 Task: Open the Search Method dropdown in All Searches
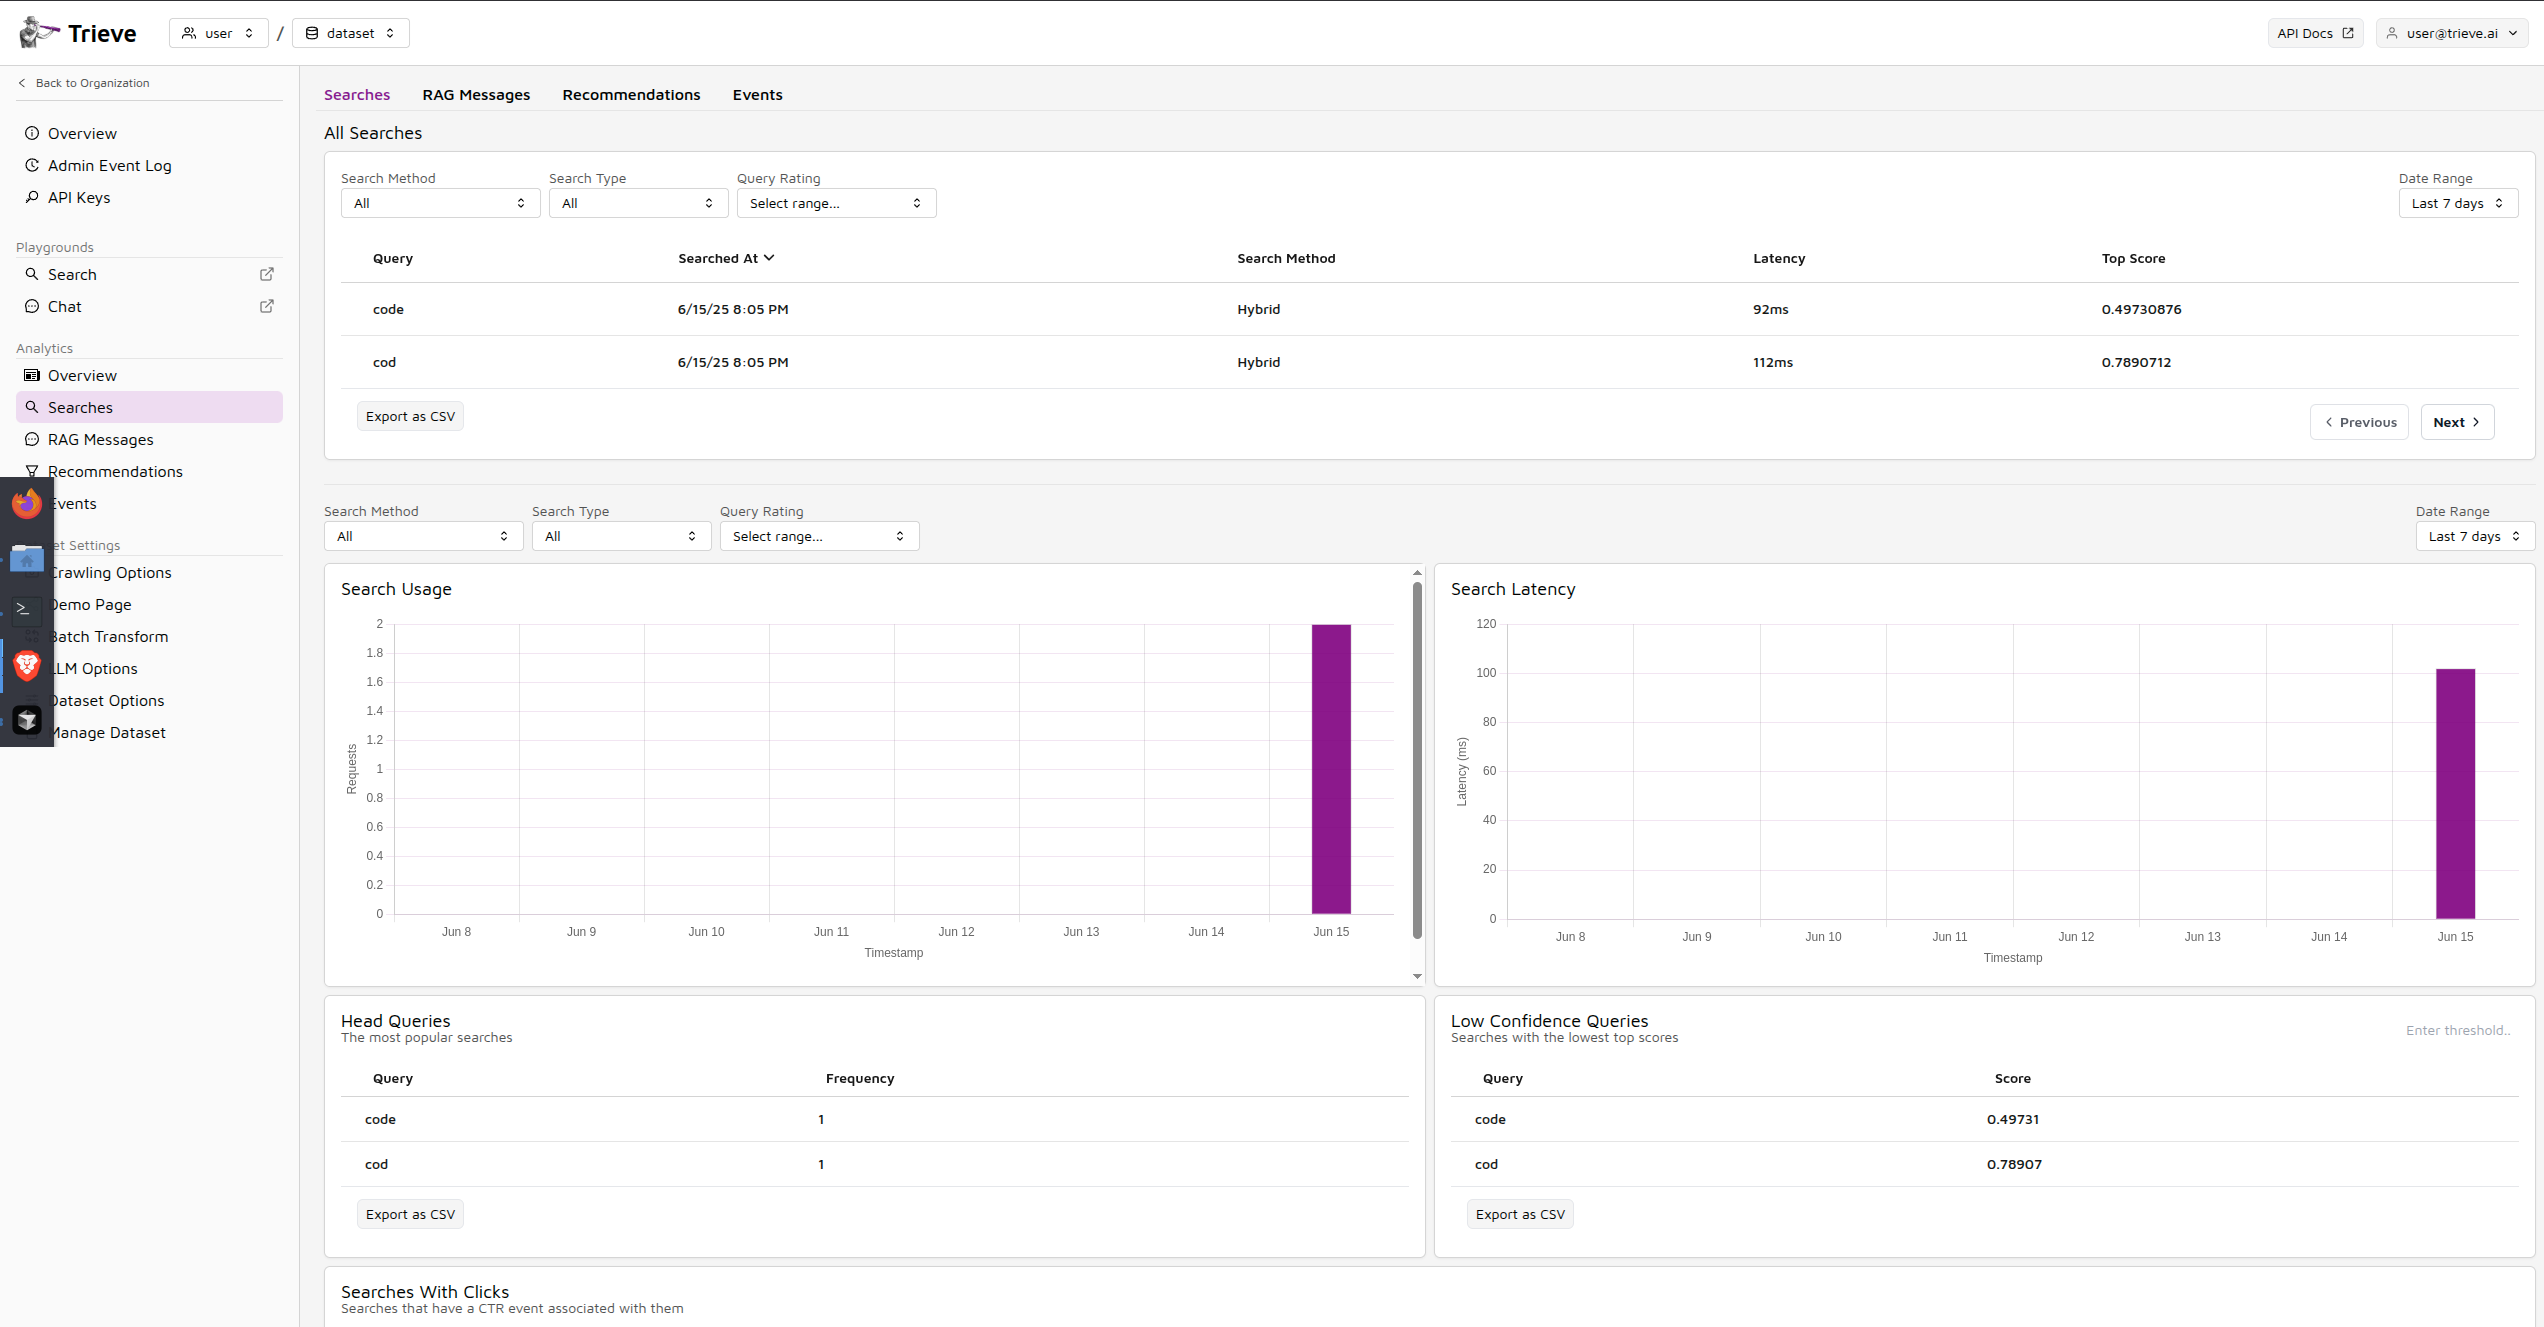click(x=440, y=203)
